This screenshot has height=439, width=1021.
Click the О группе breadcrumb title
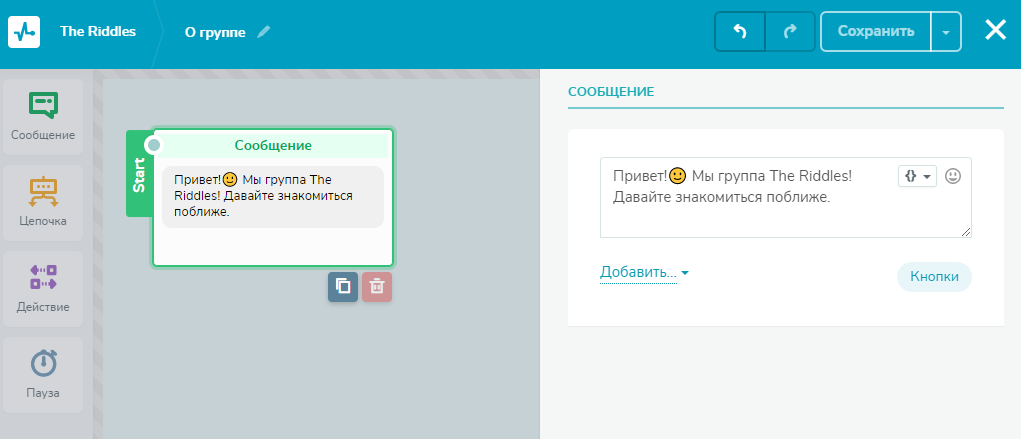point(215,33)
